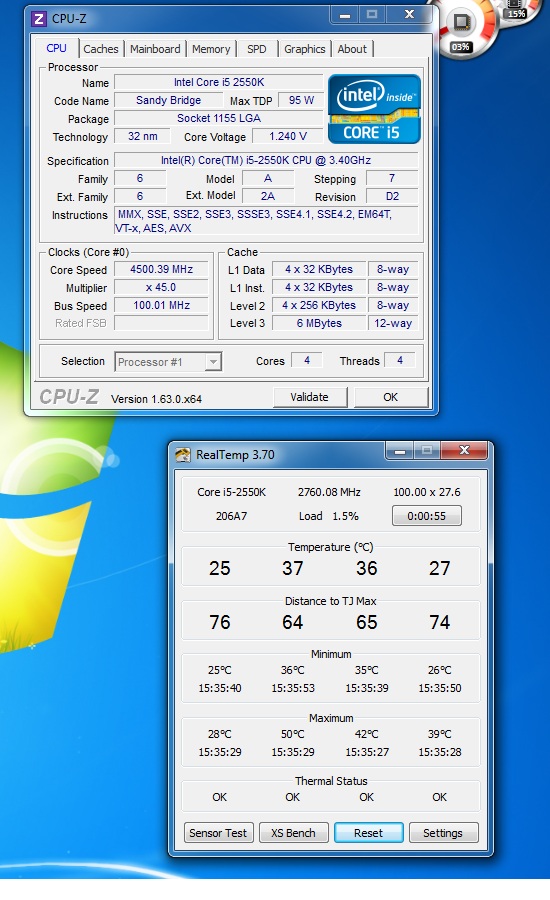Click RealTemp's '2760.08 MHz' reading
Viewport: 550px width, 900px height.
330,492
